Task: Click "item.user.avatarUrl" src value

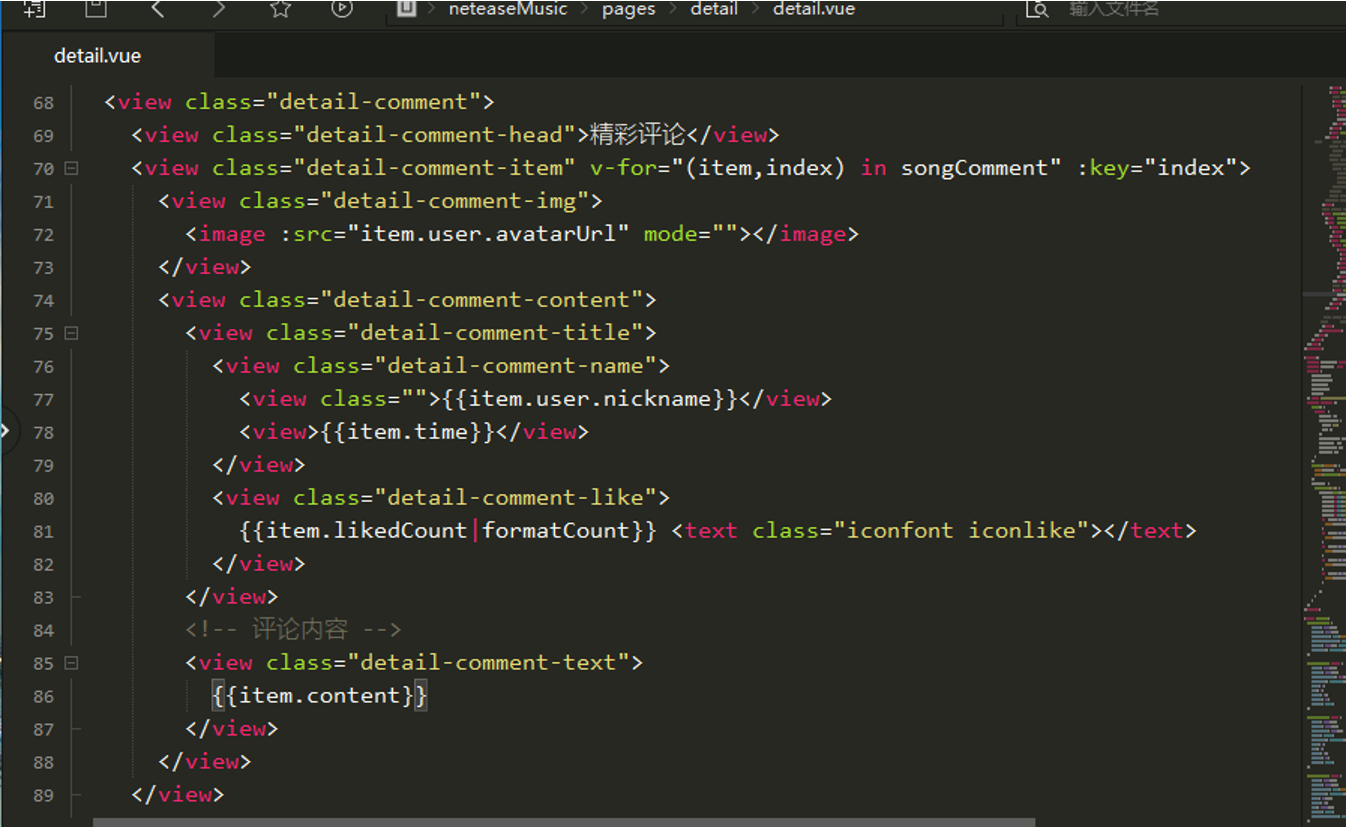Action: [x=488, y=233]
